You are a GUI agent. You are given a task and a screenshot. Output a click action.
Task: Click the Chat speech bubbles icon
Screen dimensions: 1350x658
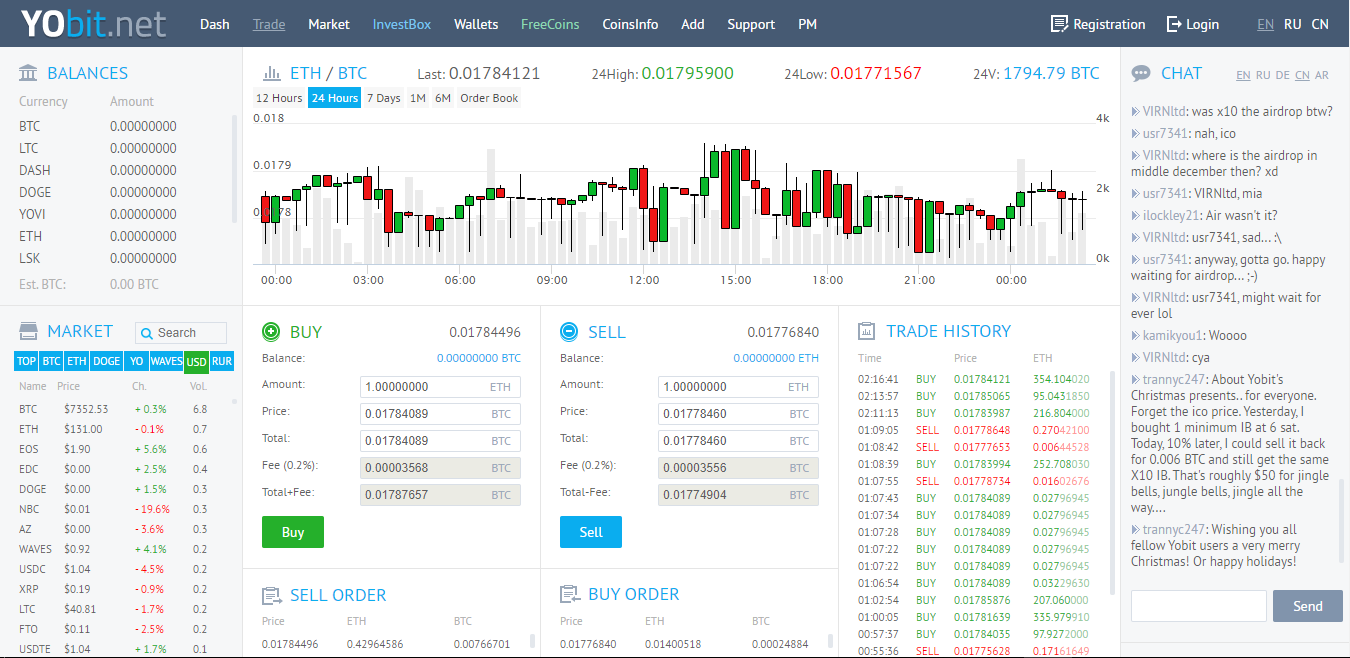1140,73
